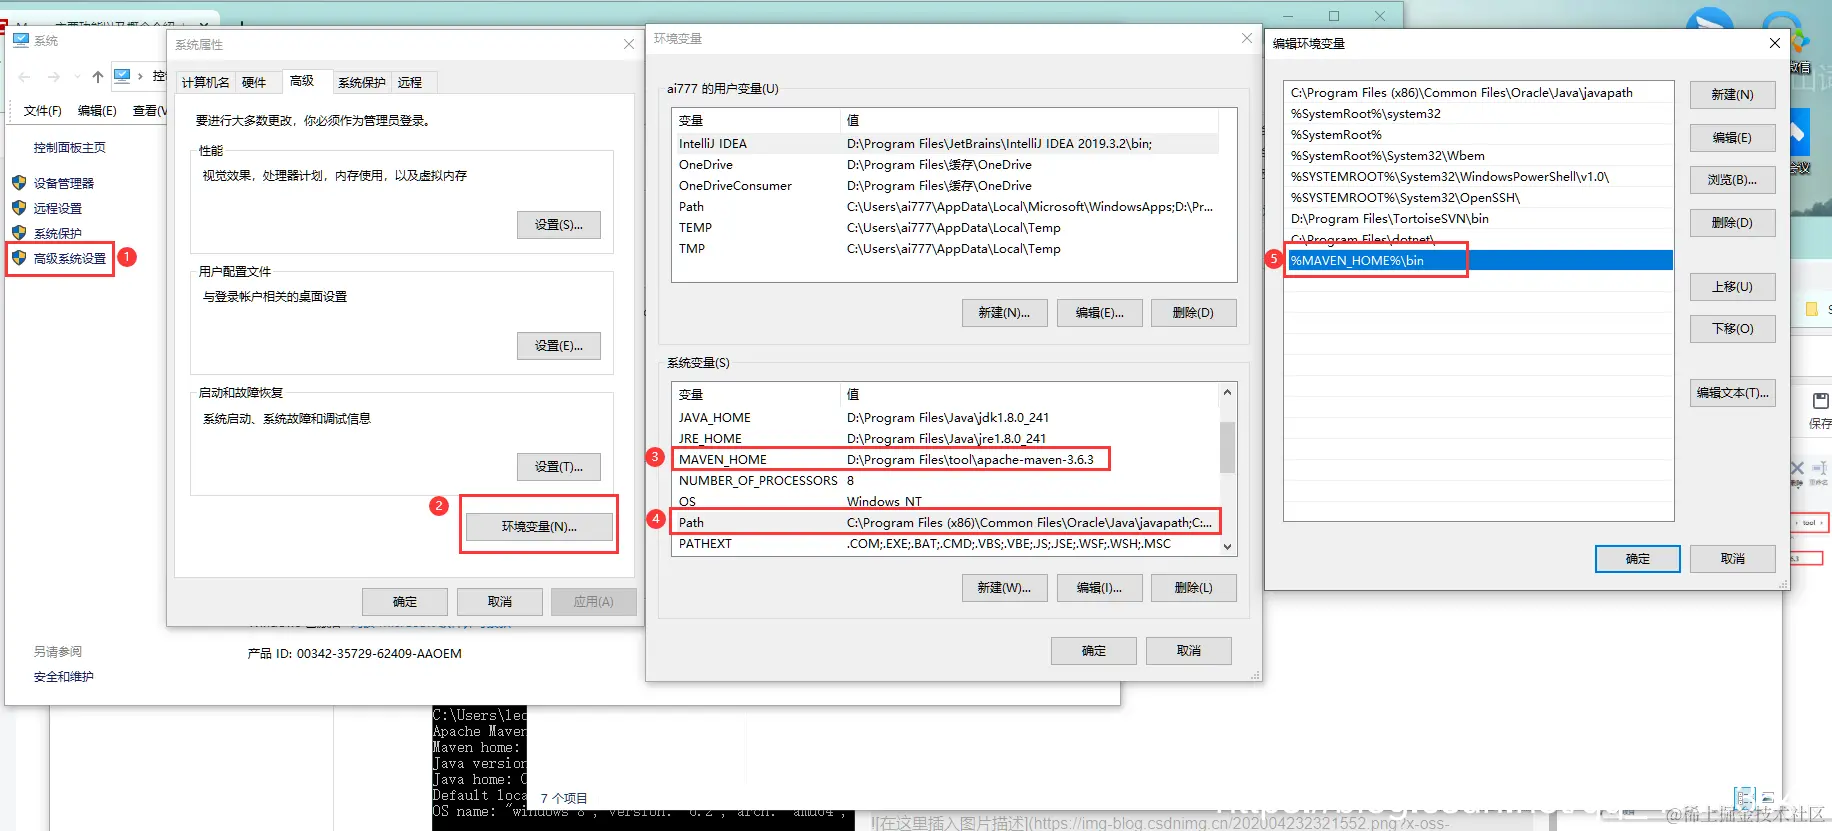The image size is (1832, 831).
Task: Select %MAVEN_HOME%\bin path entry
Action: point(1479,261)
